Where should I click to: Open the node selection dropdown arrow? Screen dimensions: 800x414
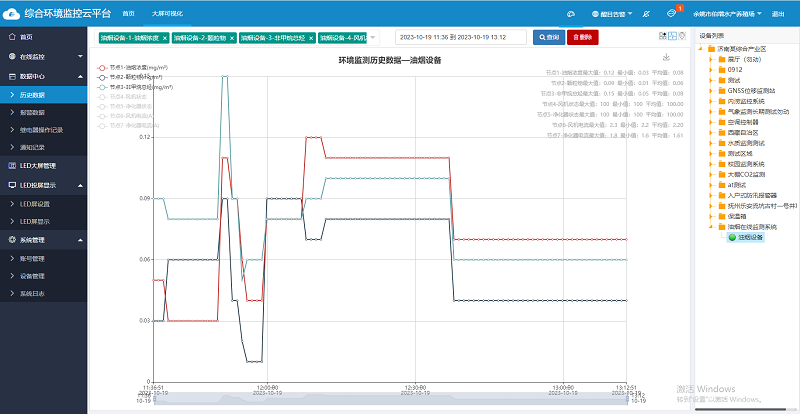pos(372,37)
